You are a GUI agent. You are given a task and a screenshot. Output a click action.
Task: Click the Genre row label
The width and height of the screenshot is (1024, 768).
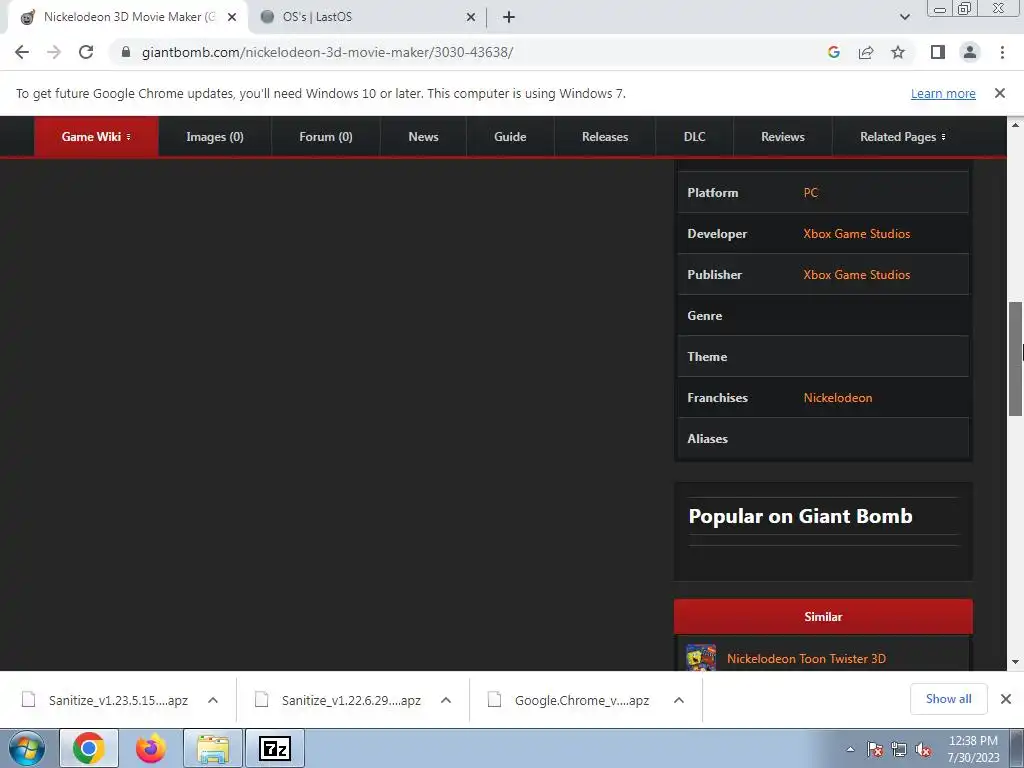click(x=705, y=315)
